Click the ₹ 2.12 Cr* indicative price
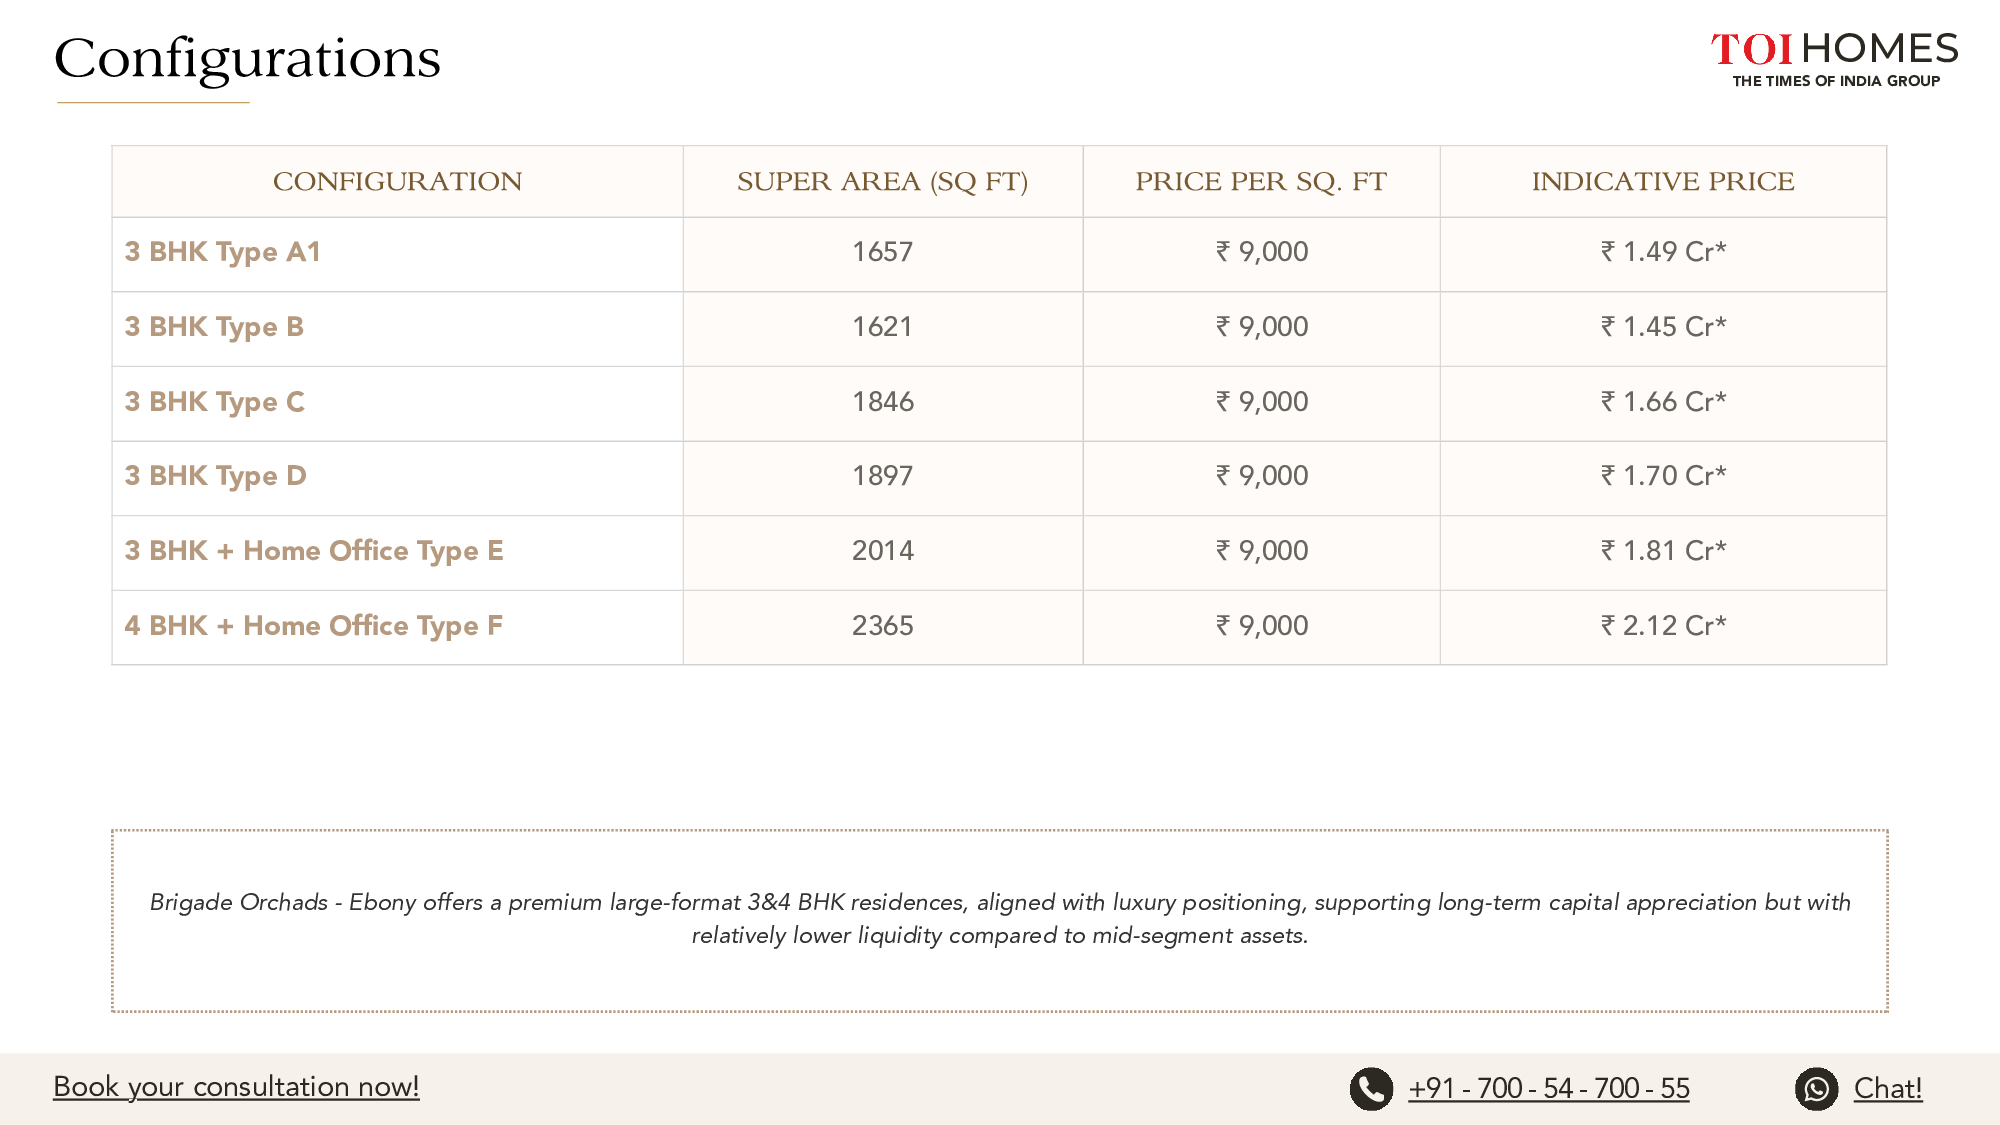 [x=1663, y=626]
